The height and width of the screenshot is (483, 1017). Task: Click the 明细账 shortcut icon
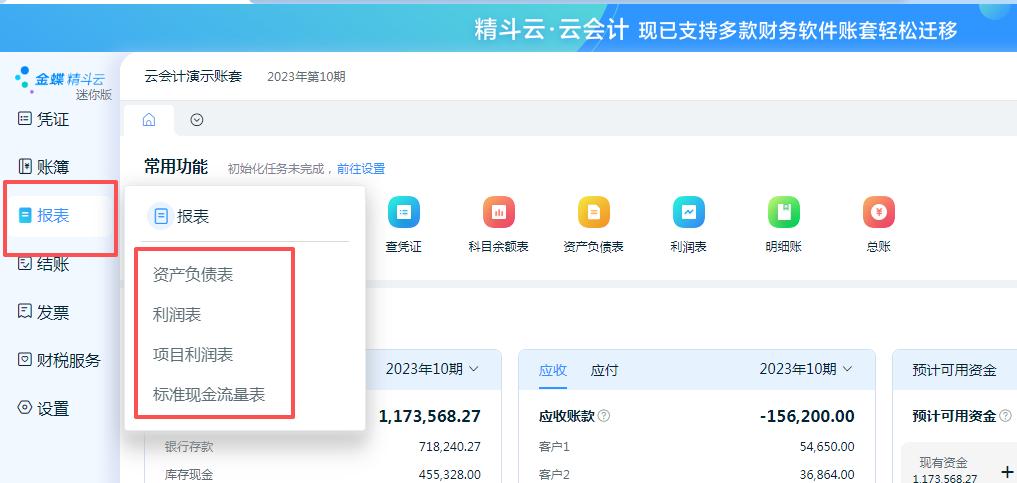tap(783, 213)
